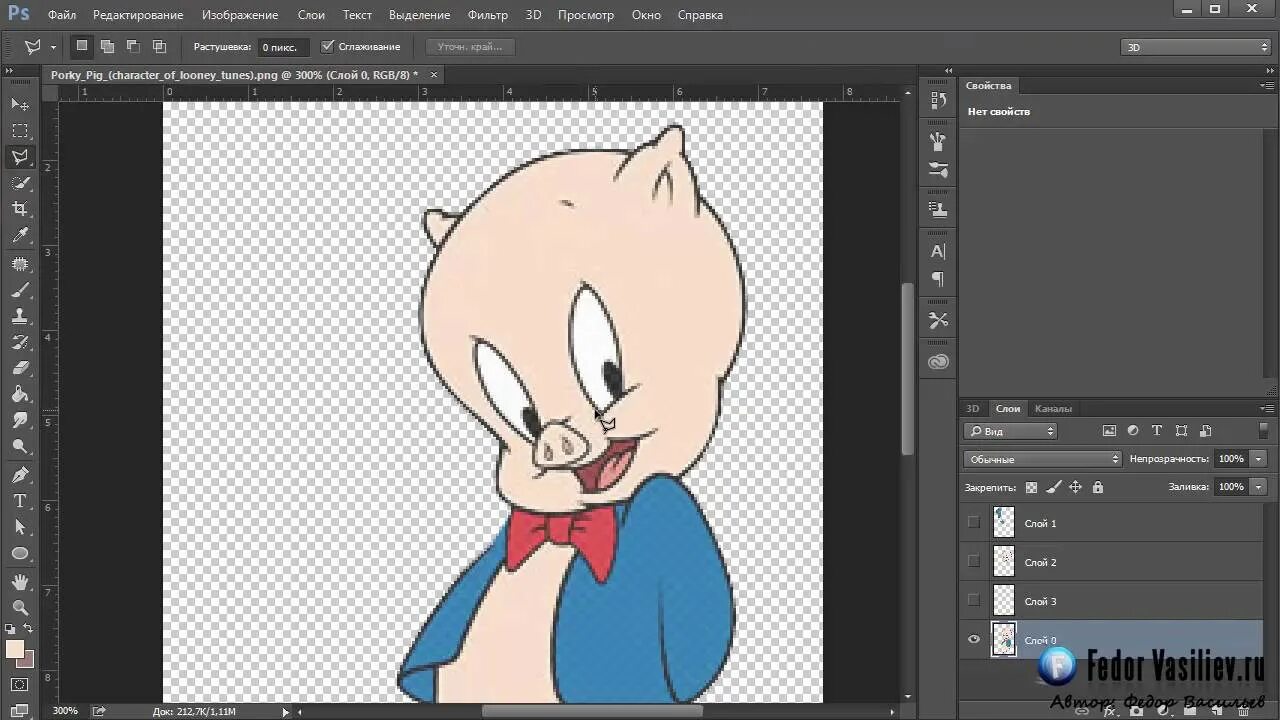Choose Add to selection mode
The height and width of the screenshot is (720, 1280).
(107, 46)
